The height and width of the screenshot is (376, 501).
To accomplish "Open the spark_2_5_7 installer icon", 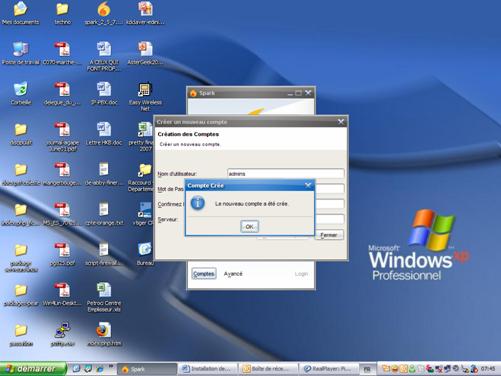I will tap(104, 13).
